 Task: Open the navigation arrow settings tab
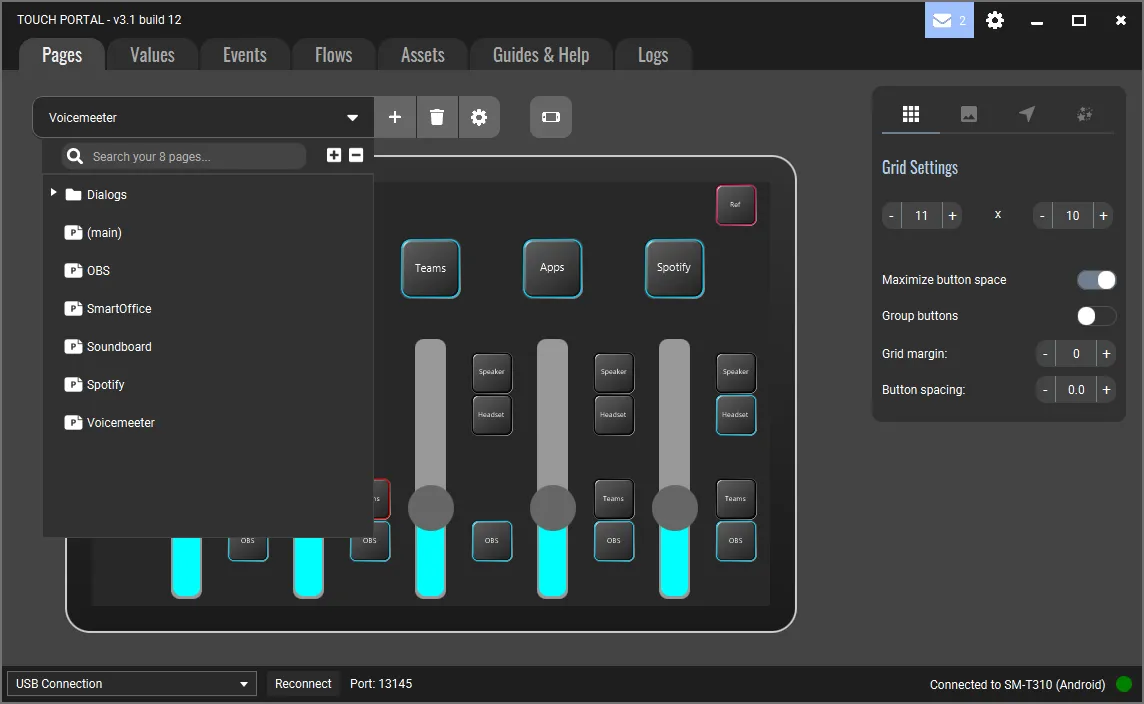(1027, 114)
